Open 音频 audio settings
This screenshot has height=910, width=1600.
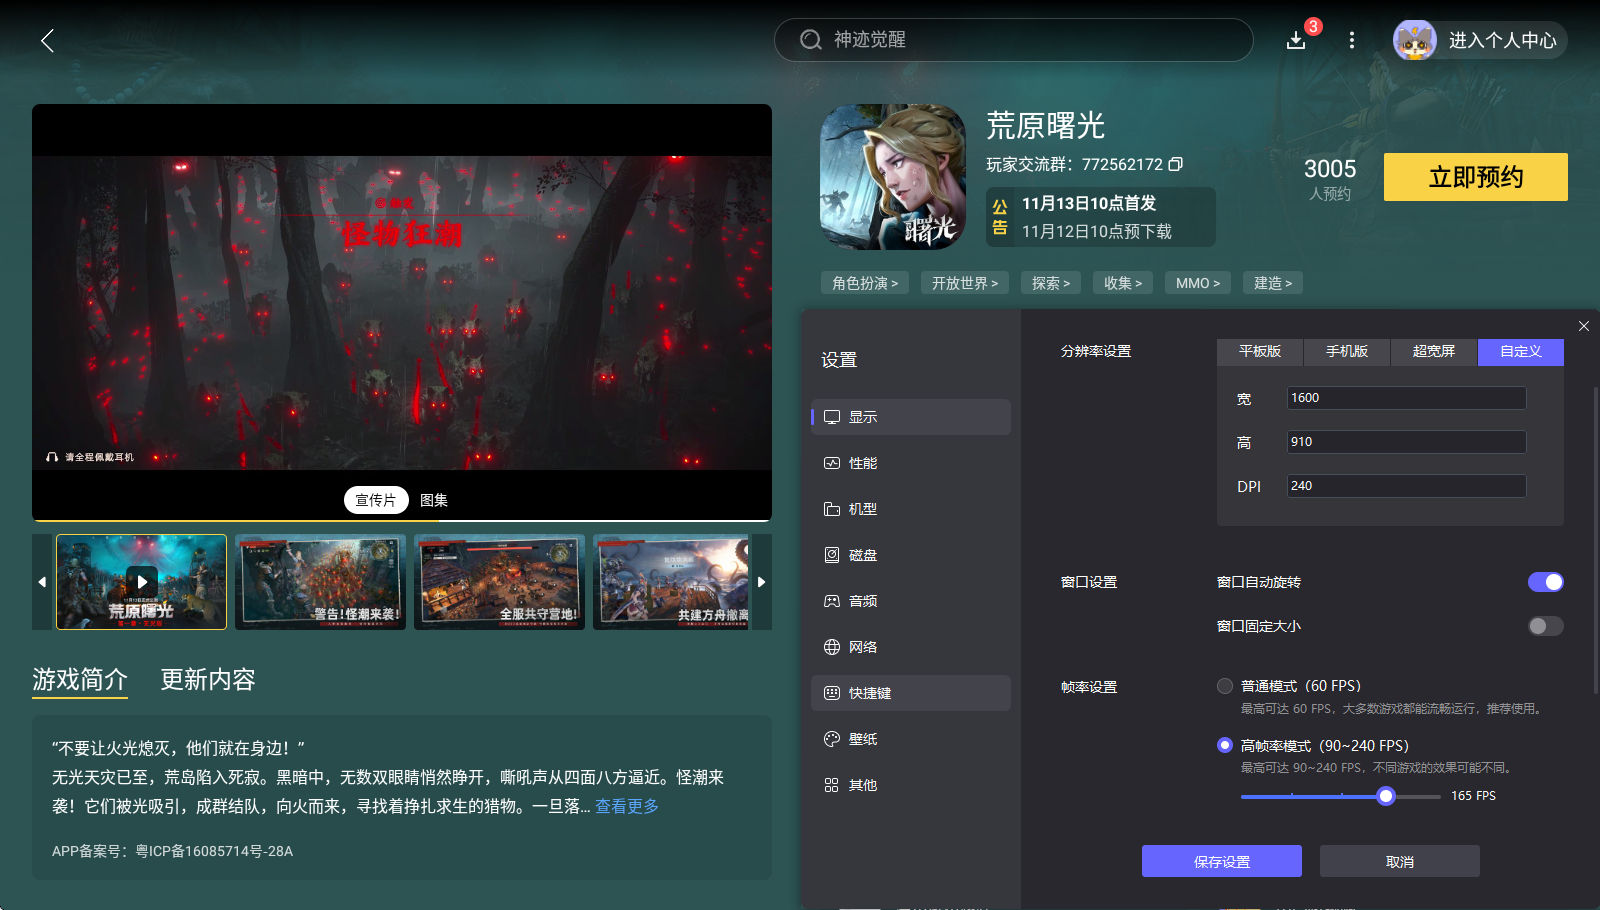click(x=911, y=601)
